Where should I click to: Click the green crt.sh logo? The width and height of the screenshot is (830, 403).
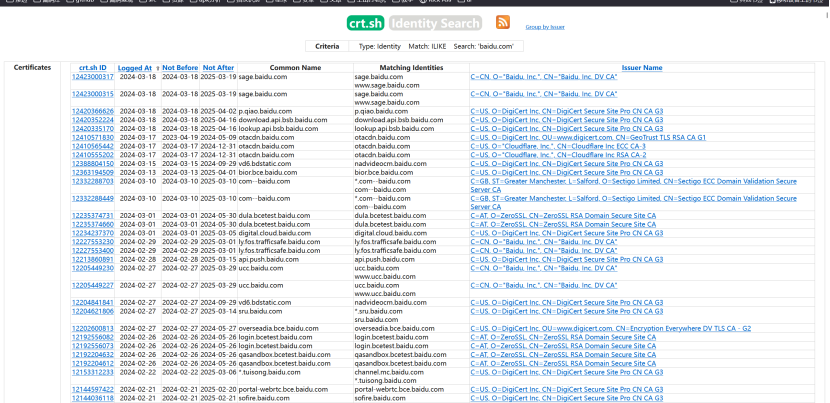tap(365, 23)
